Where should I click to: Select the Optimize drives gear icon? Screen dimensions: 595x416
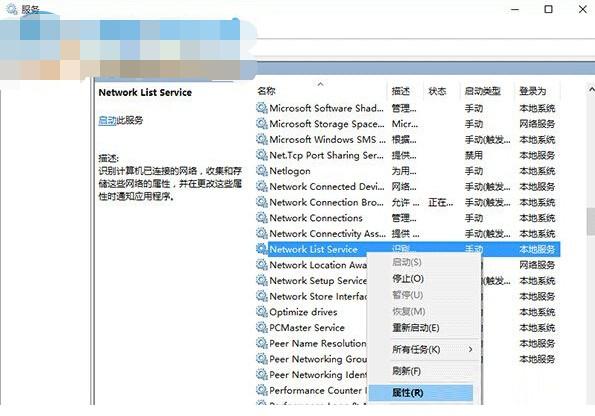click(x=261, y=312)
